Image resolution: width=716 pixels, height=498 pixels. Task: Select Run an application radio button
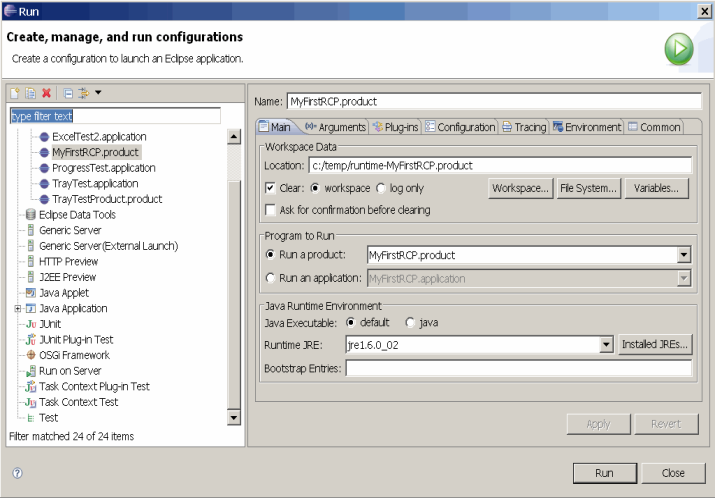pyautogui.click(x=270, y=278)
